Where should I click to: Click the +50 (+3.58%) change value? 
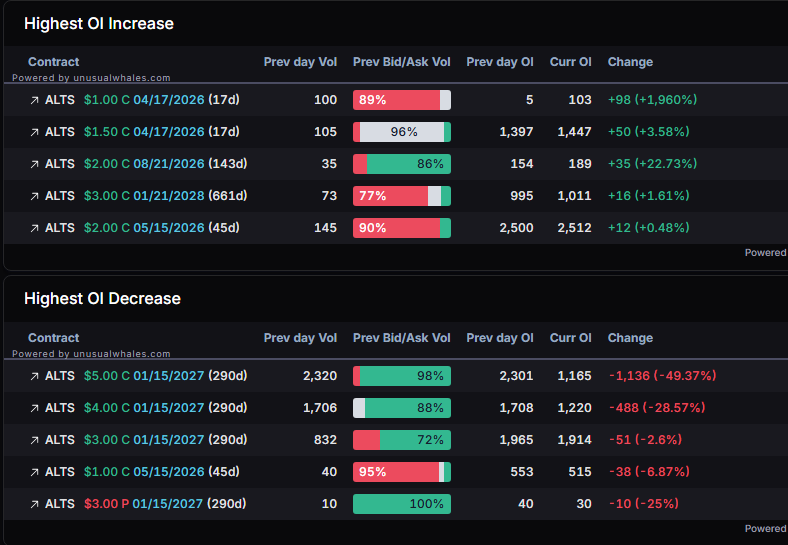click(648, 132)
